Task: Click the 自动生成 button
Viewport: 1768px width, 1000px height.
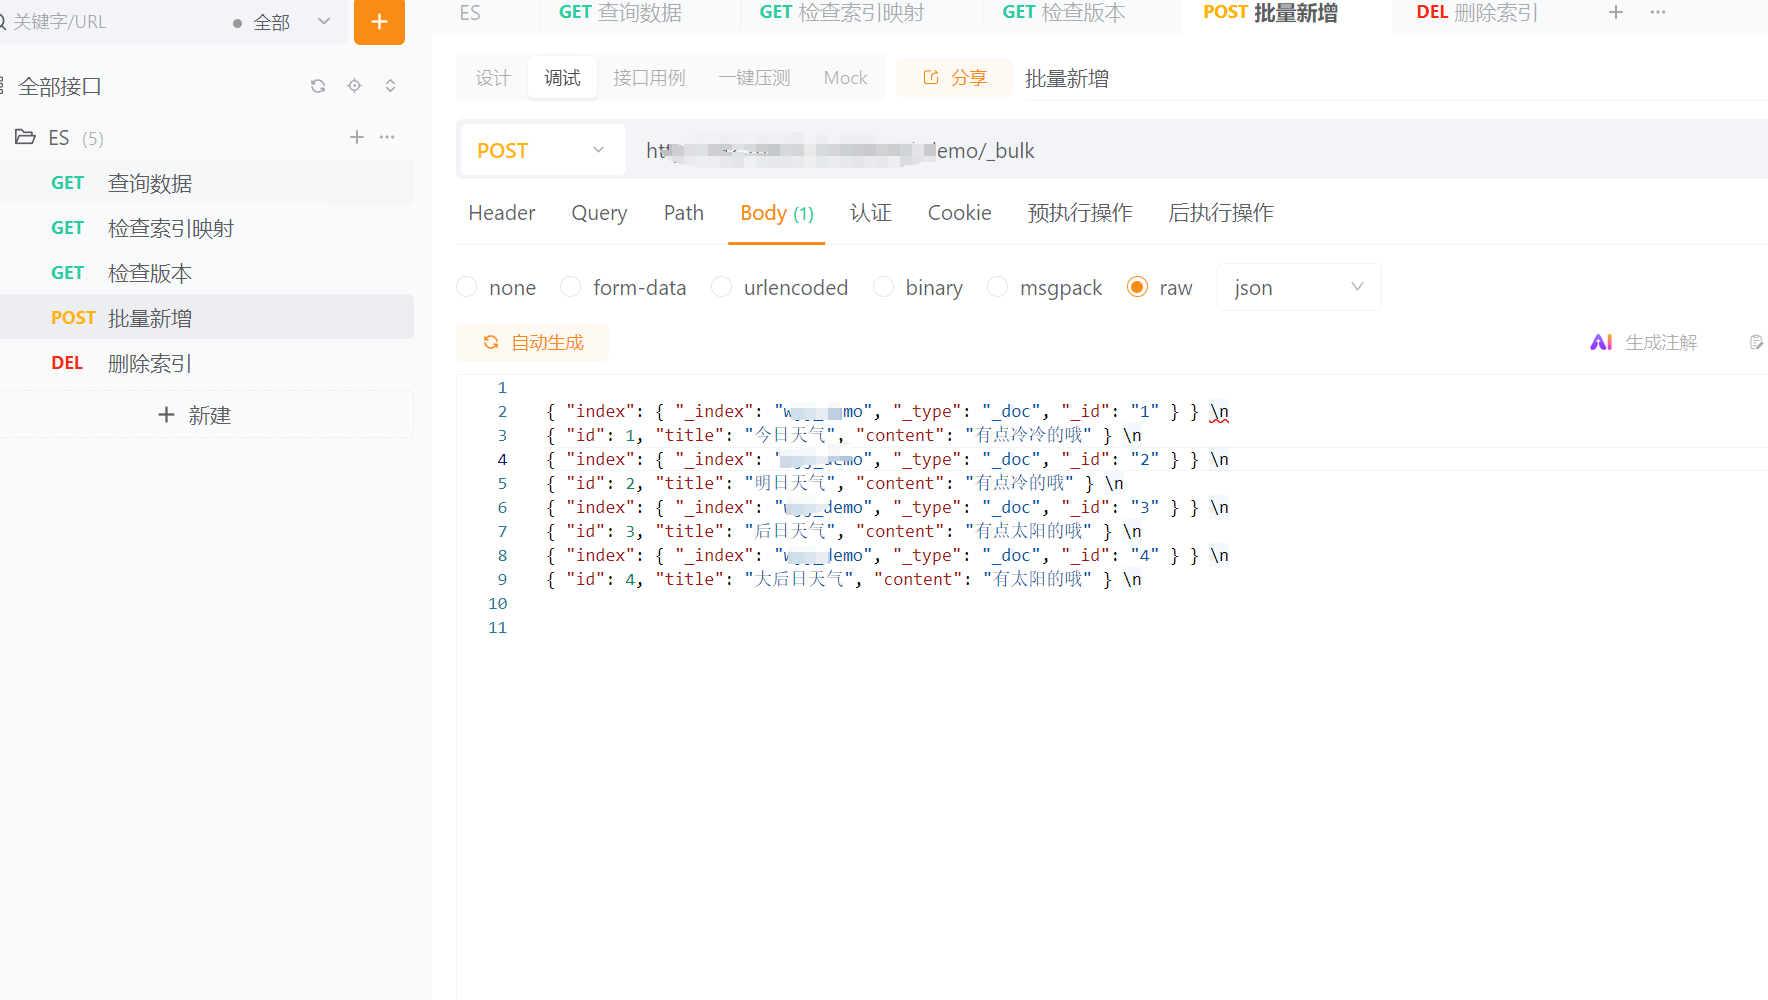Action: pyautogui.click(x=532, y=342)
